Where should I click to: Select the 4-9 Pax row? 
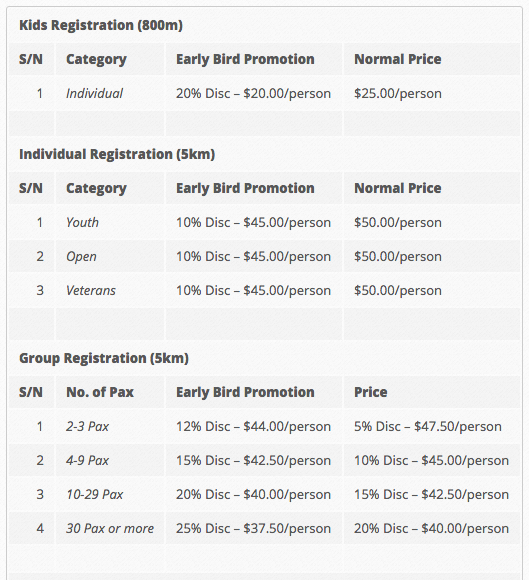click(x=264, y=461)
